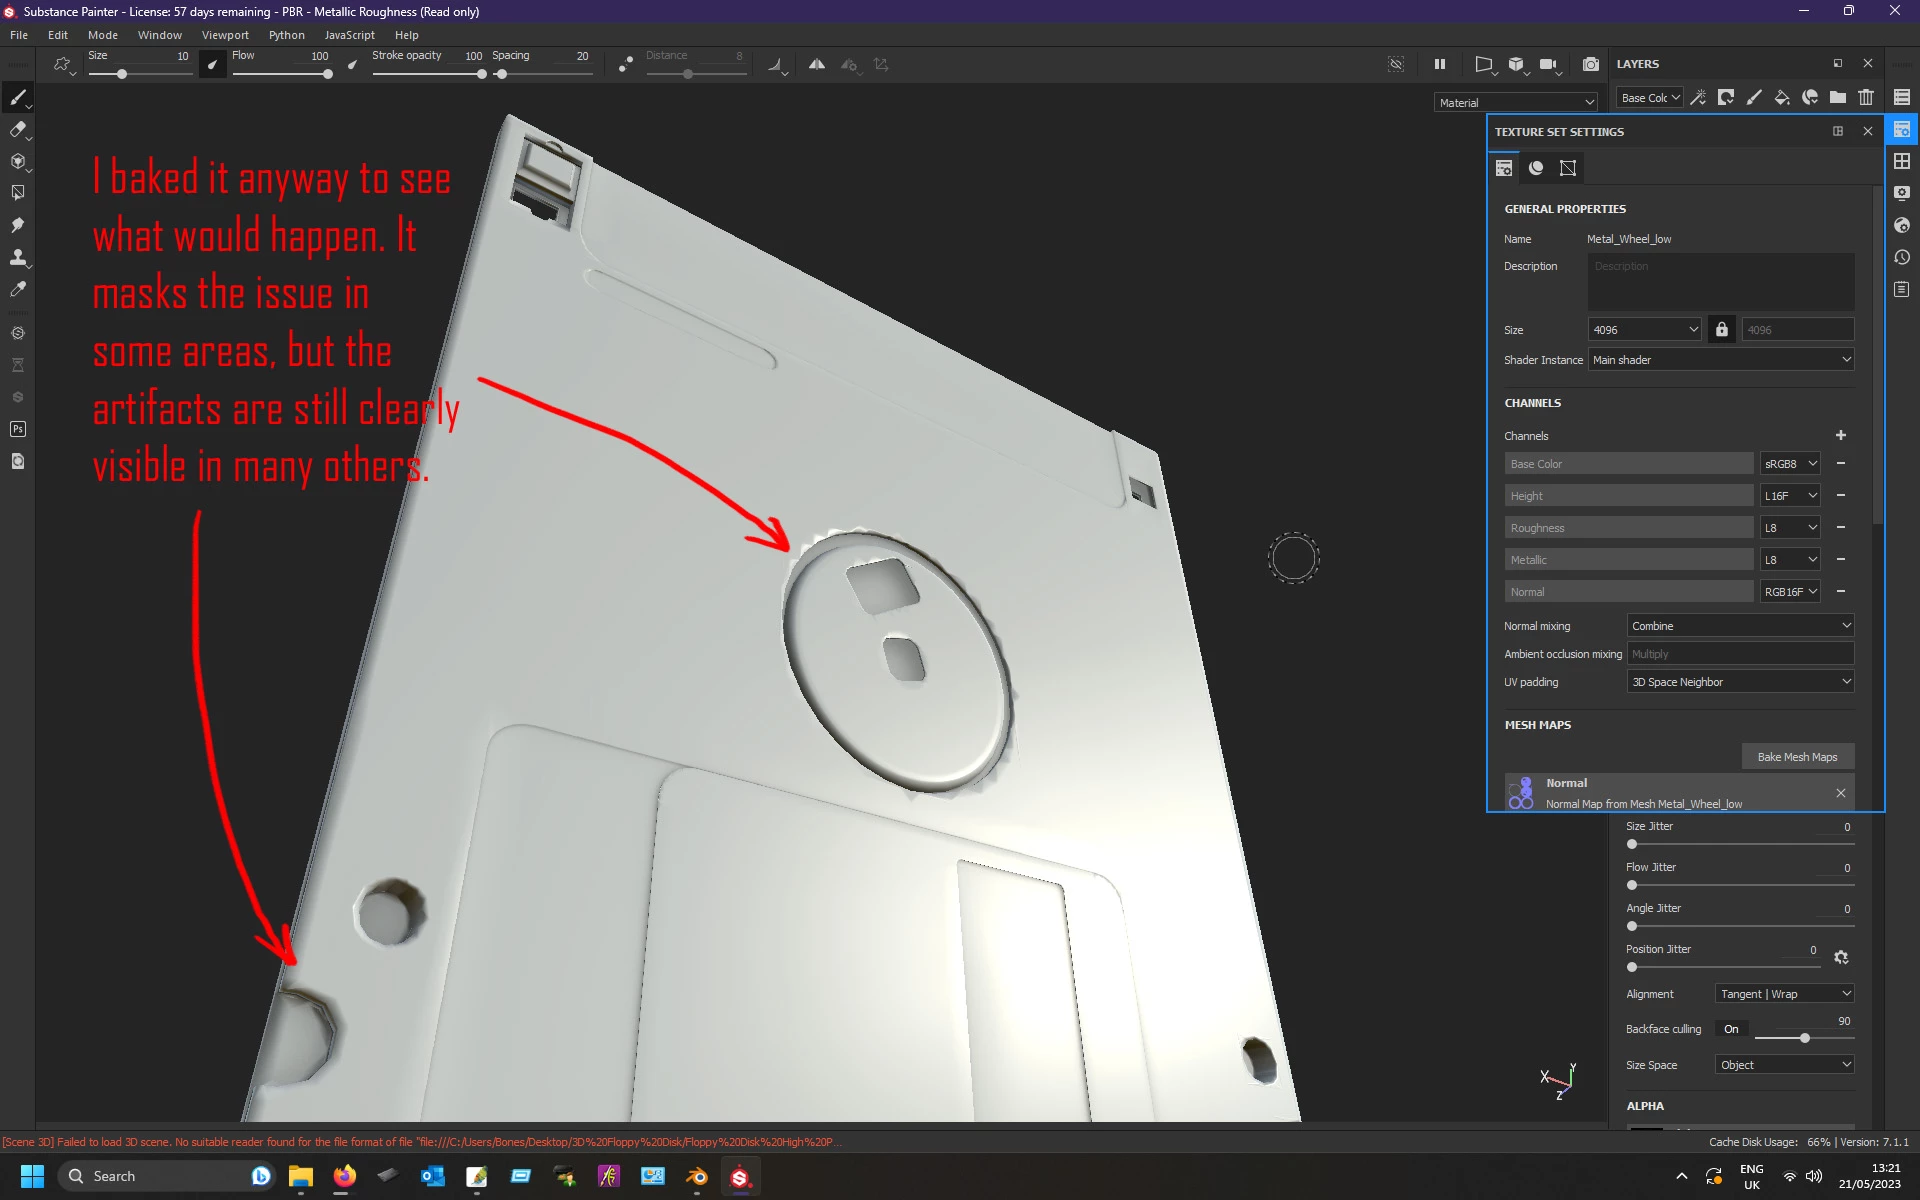Open the Python menu
Viewport: 1920px width, 1200px height.
click(286, 35)
